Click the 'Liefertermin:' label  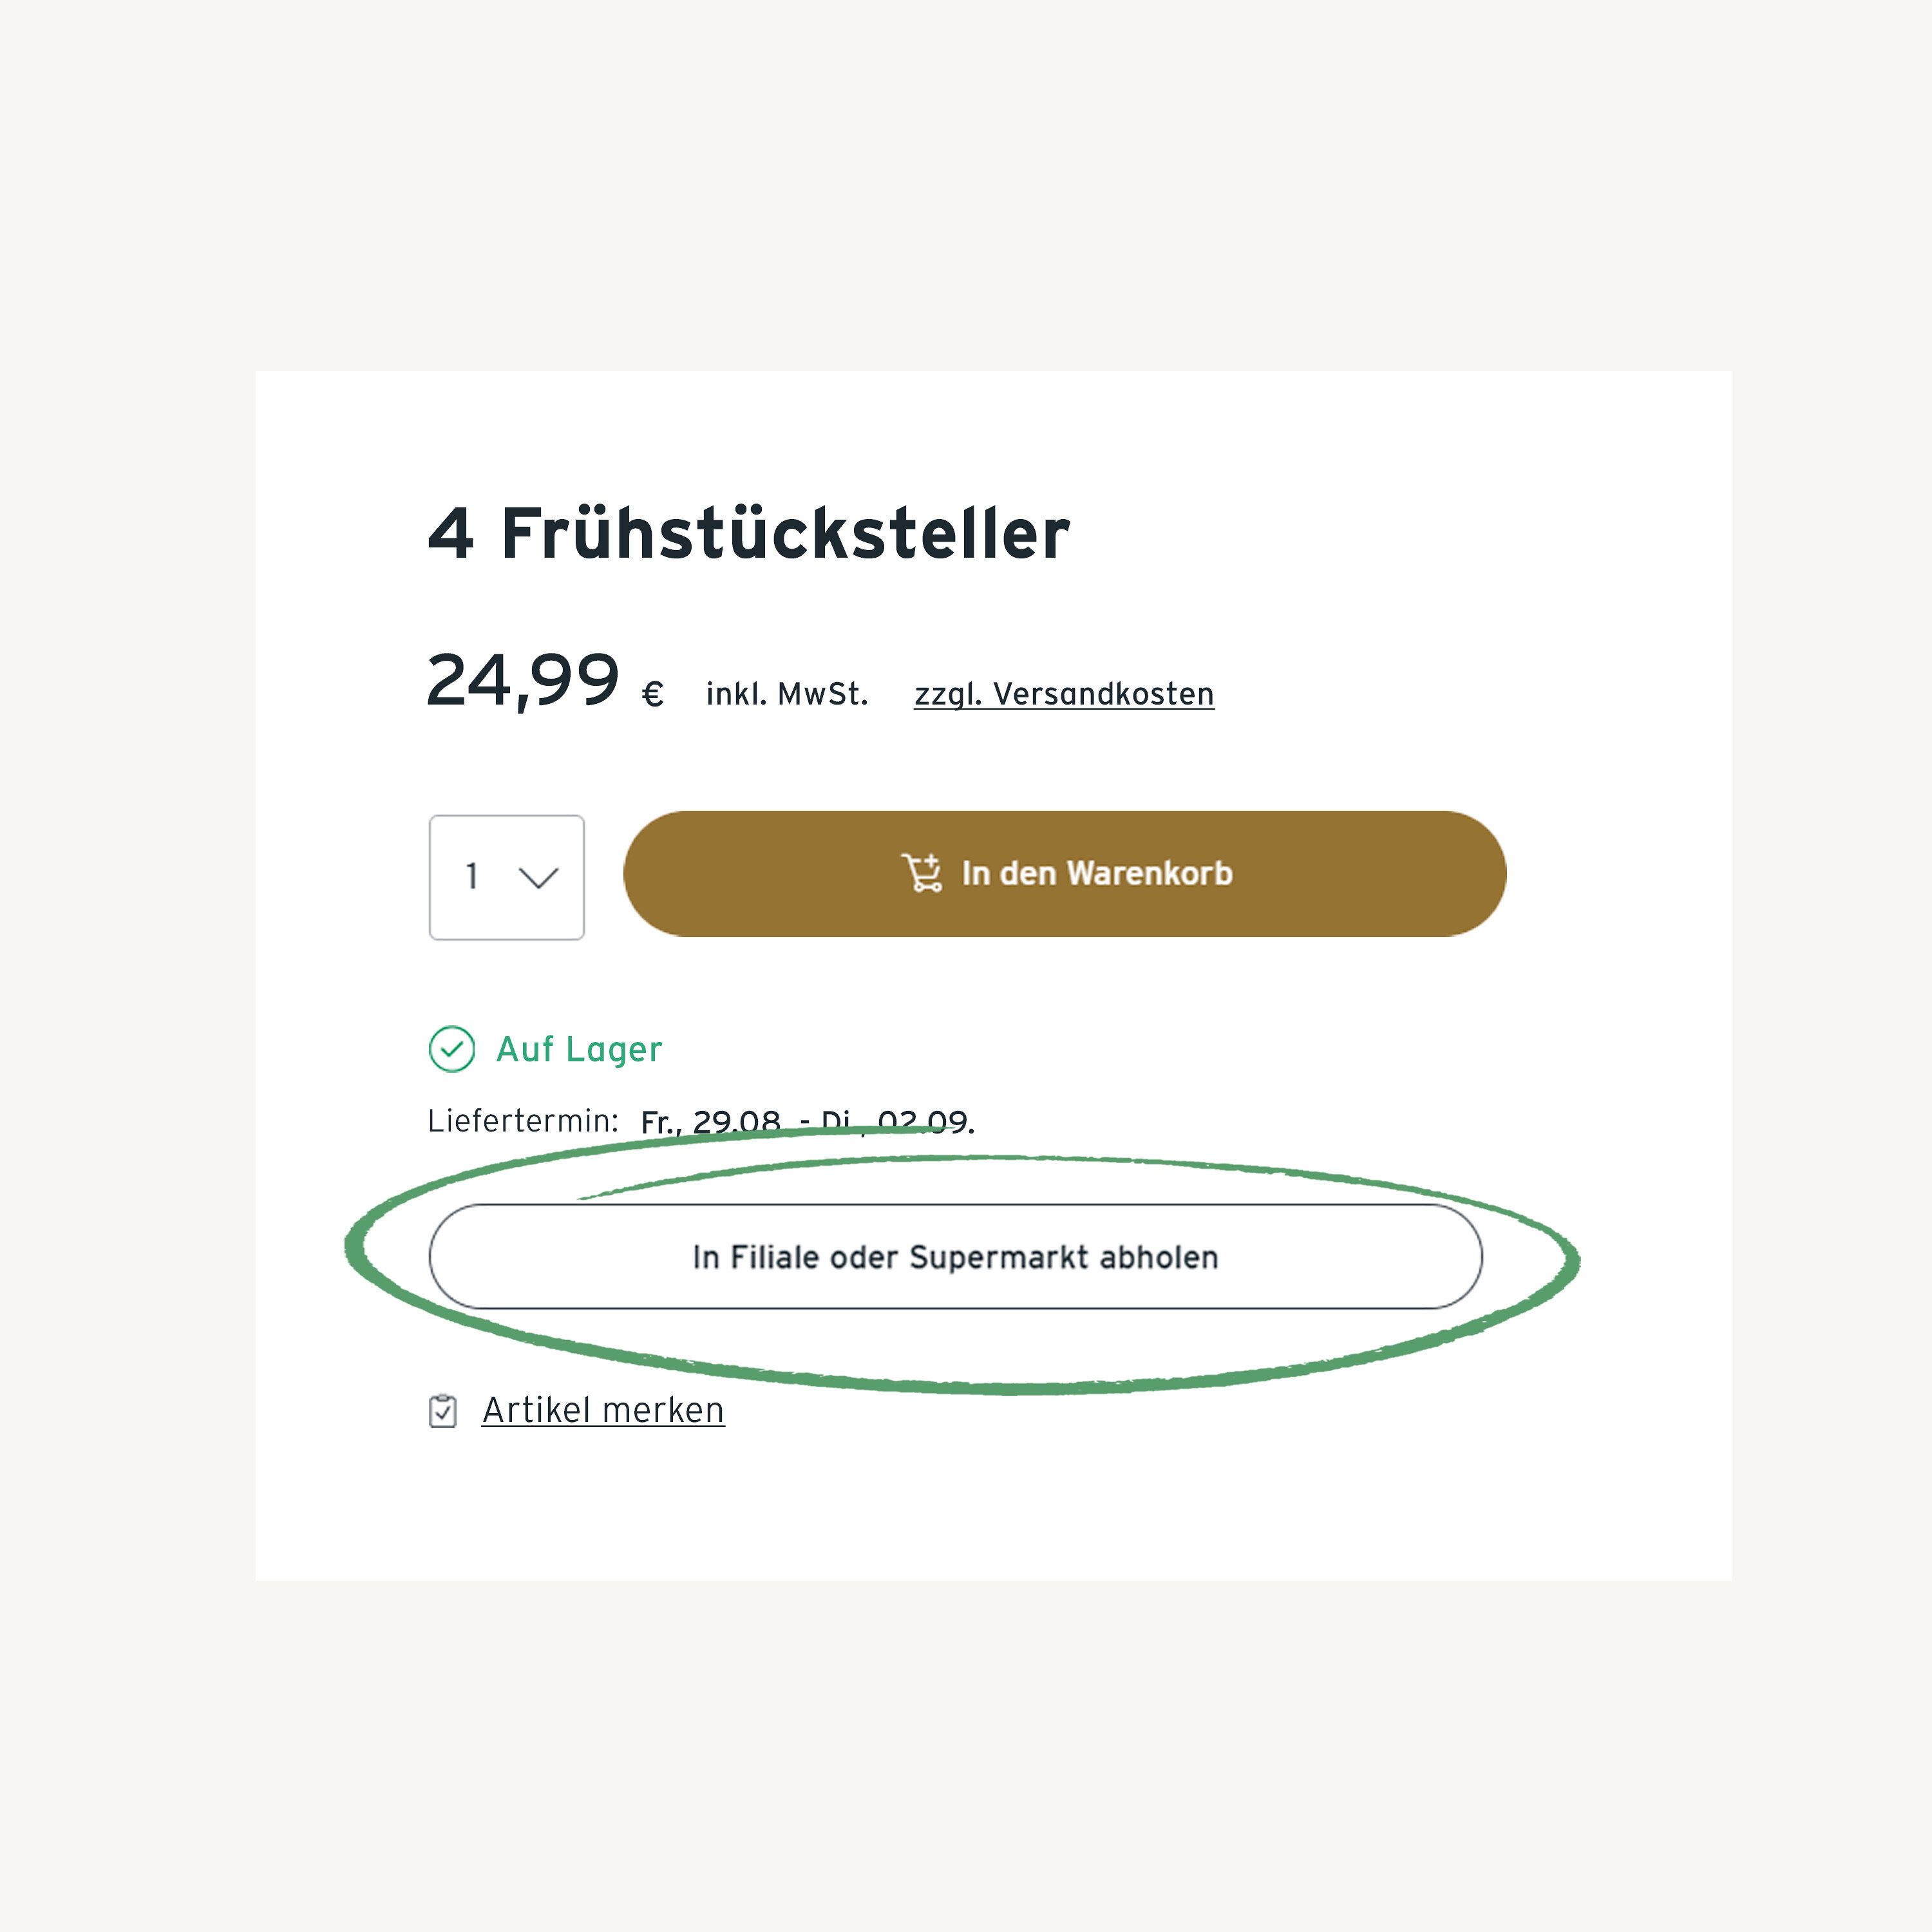523,1121
